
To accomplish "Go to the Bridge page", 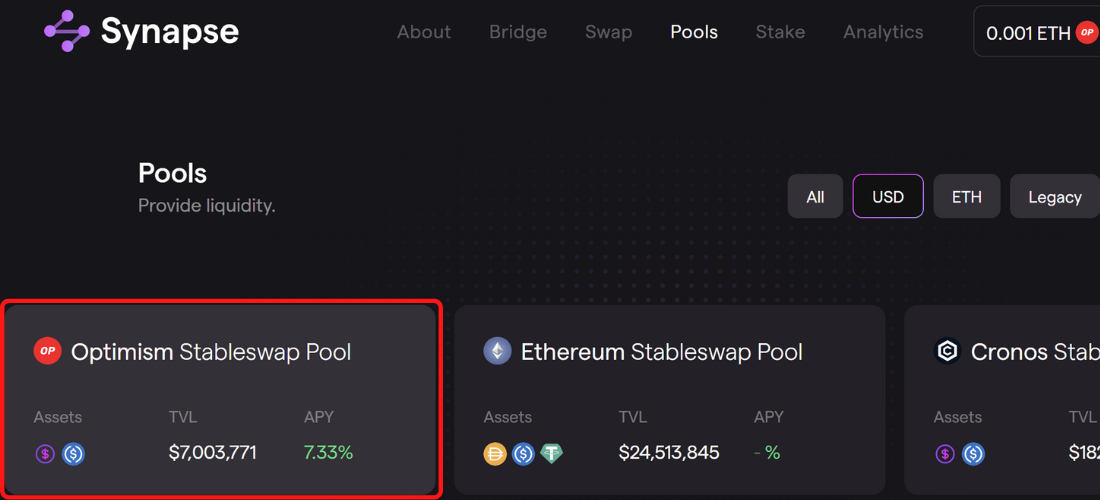I will (518, 32).
